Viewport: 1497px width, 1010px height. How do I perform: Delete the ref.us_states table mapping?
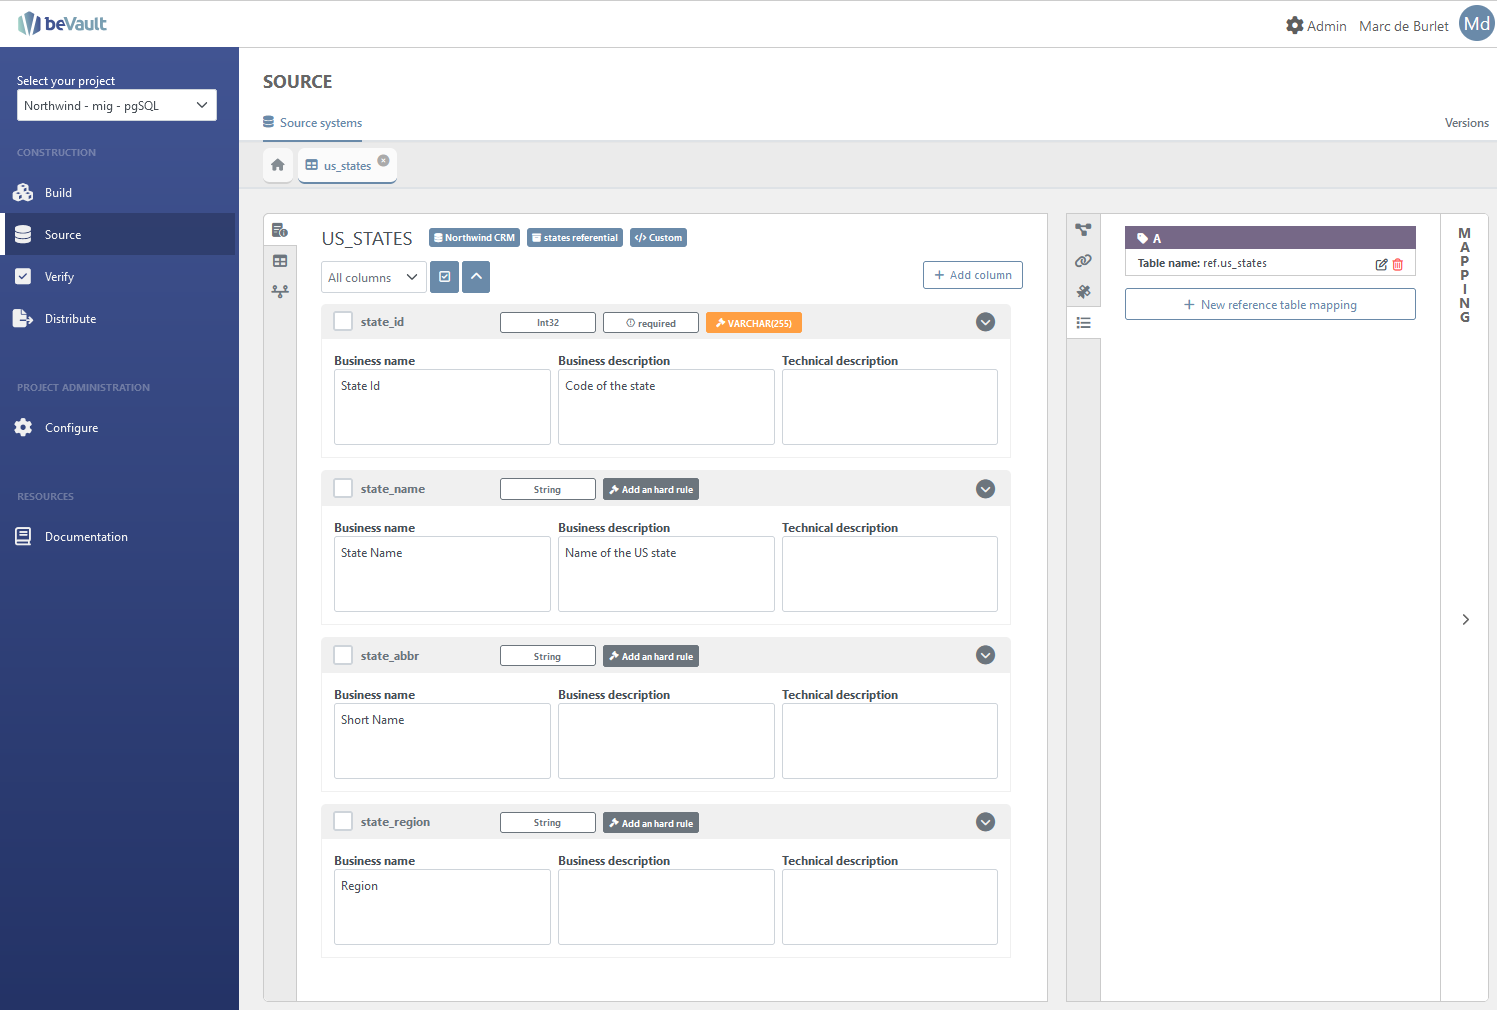[x=1398, y=264]
